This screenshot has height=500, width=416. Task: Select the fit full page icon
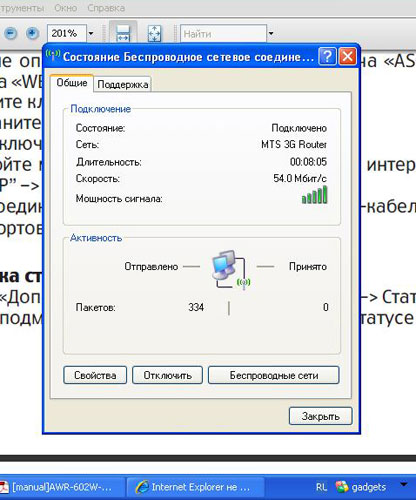154,33
